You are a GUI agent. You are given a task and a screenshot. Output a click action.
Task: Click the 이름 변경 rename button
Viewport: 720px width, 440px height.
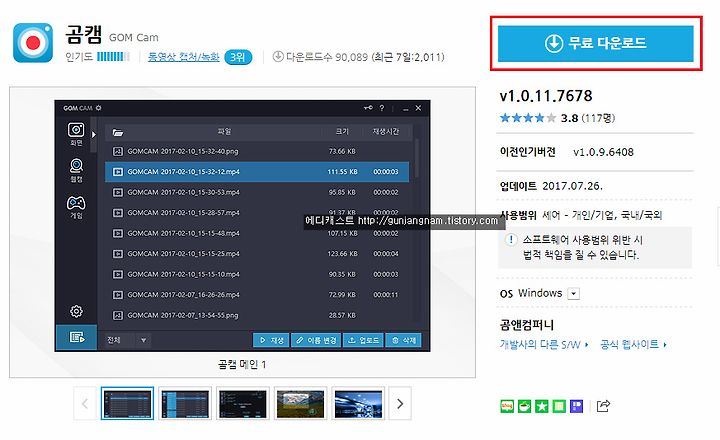(x=316, y=340)
